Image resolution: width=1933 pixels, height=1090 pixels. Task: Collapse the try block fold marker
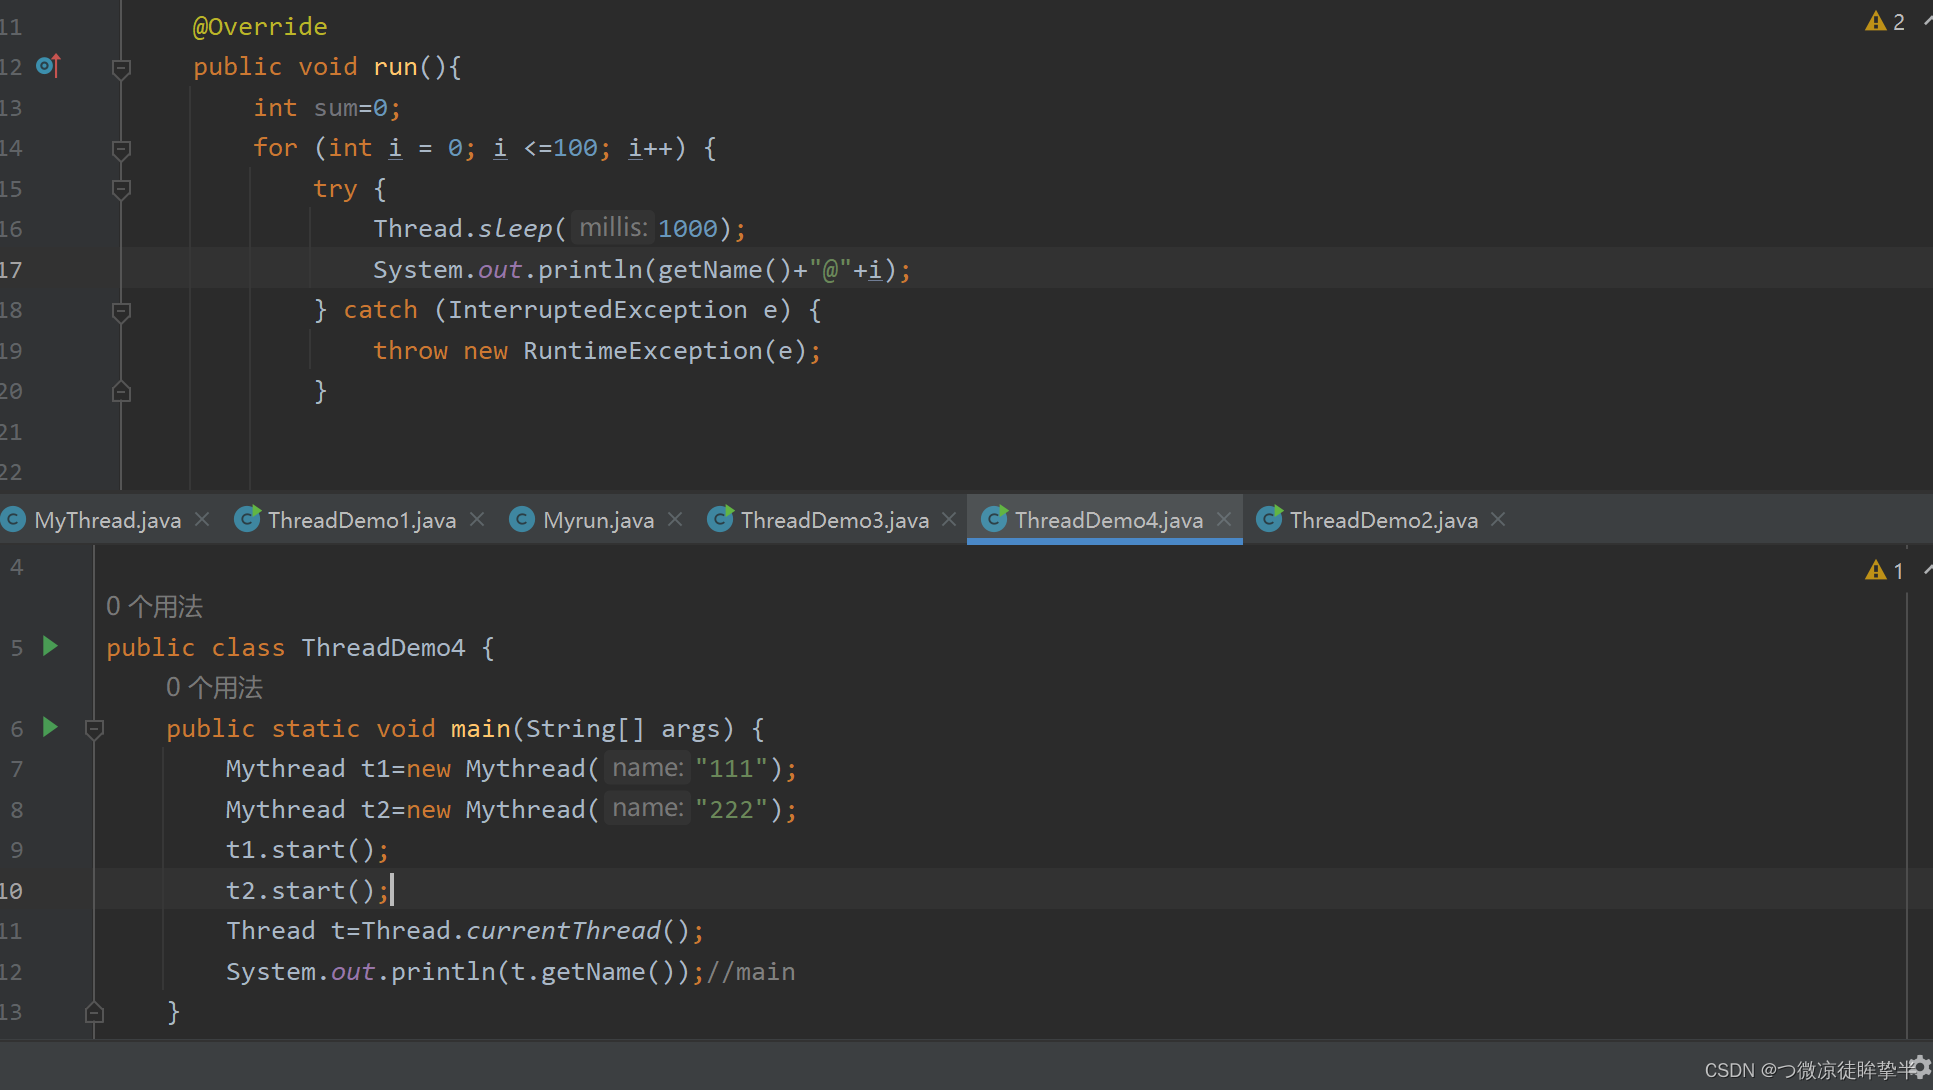121,190
